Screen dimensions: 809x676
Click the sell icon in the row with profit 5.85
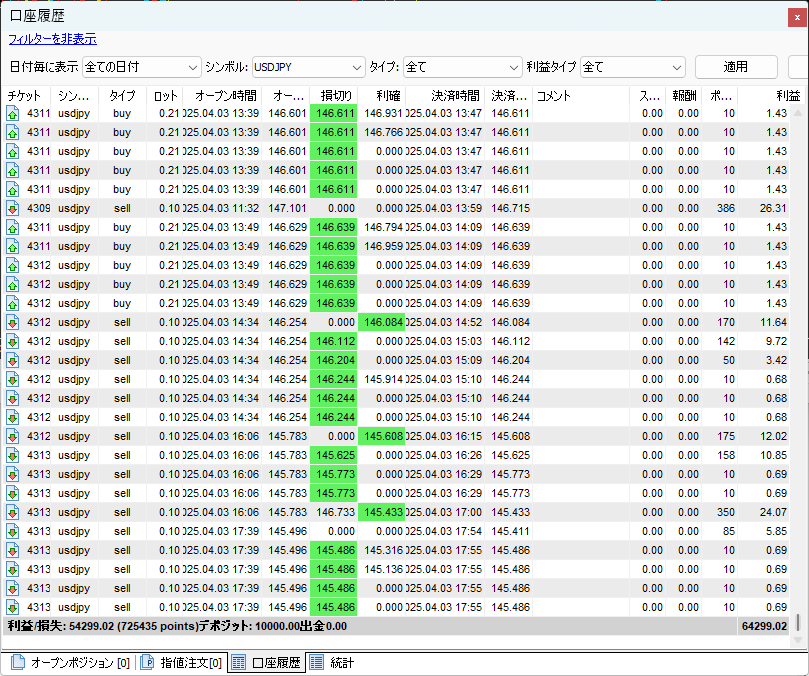[13, 532]
